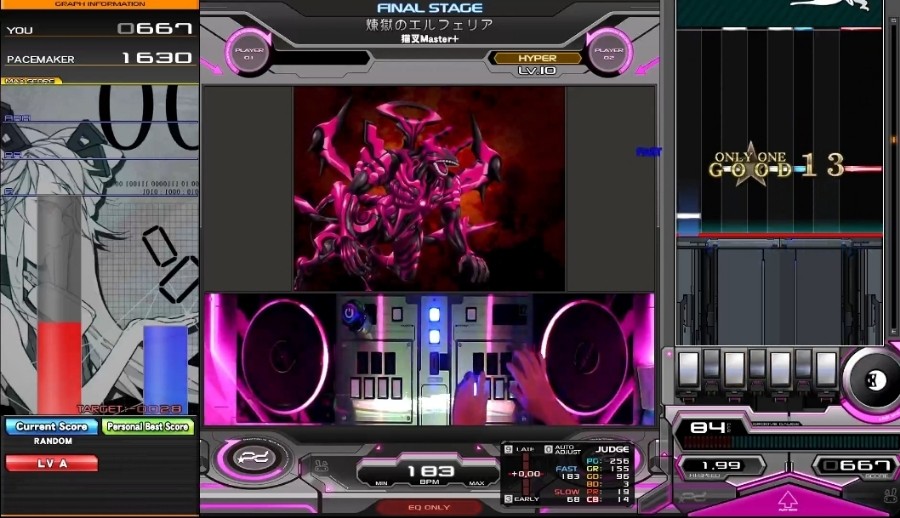The image size is (900, 518).
Task: Click the song title 煉獄のエルフェリア
Action: [x=429, y=25]
